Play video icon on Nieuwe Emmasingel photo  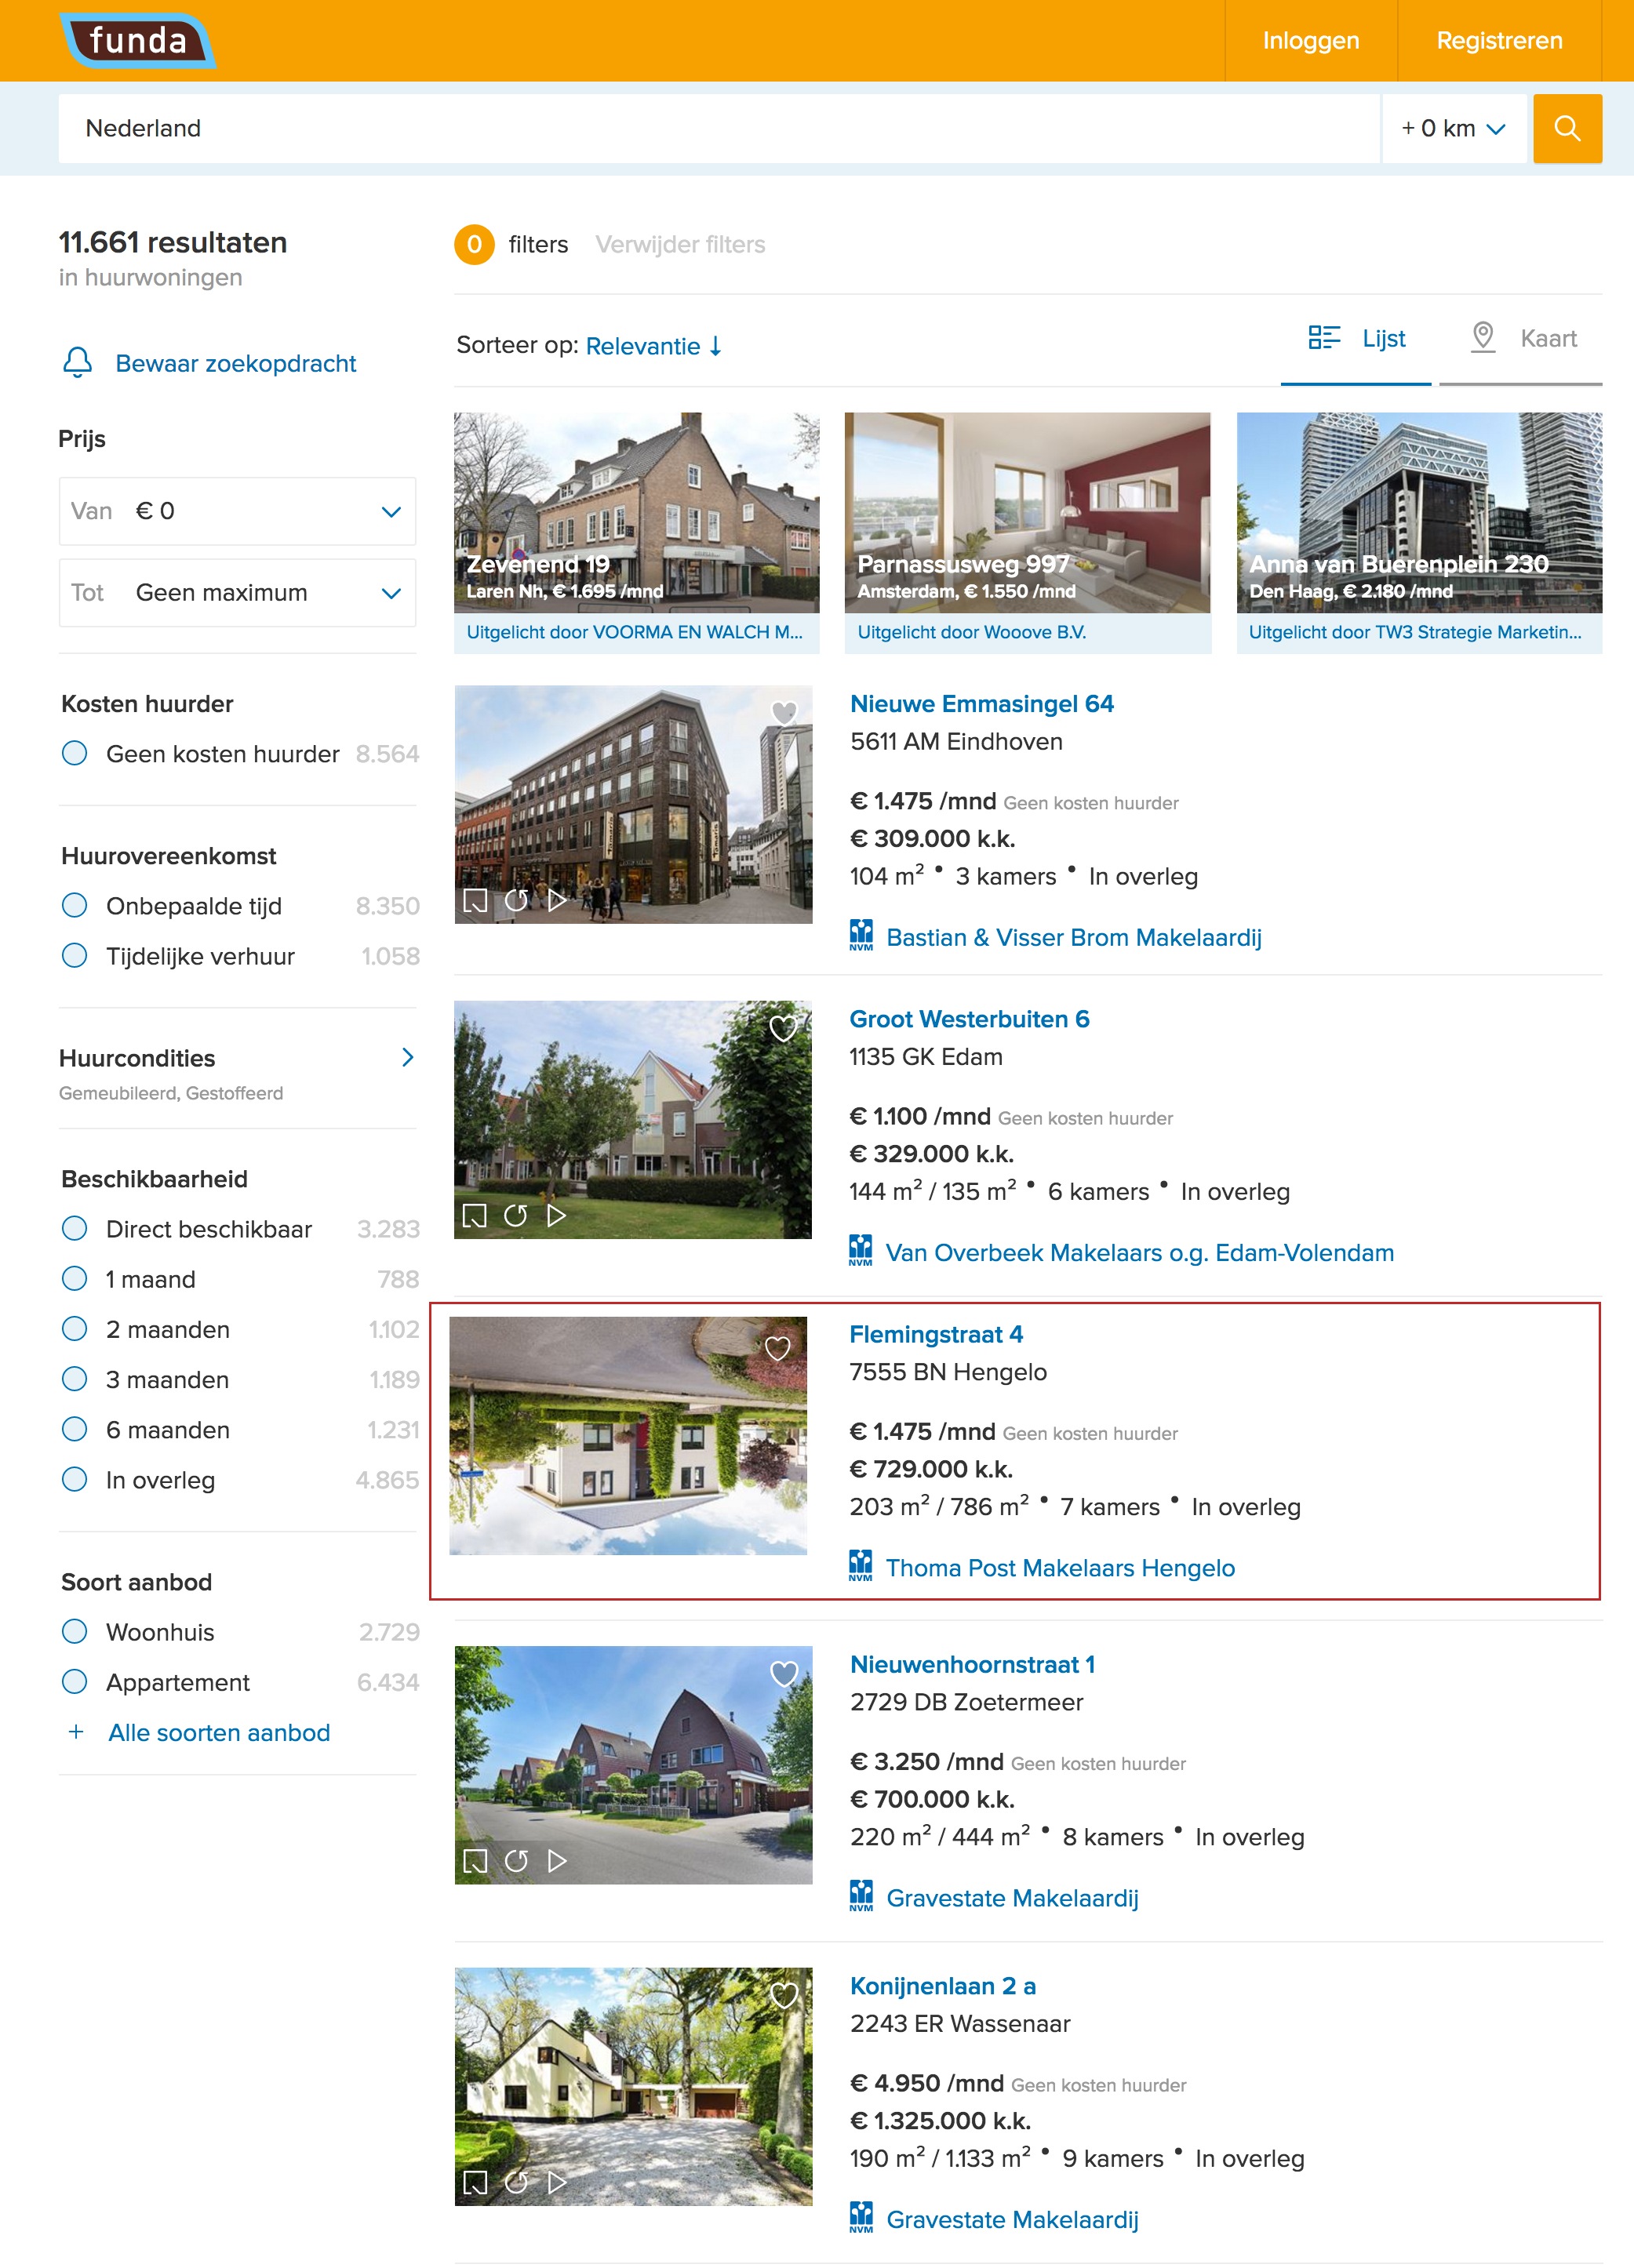click(557, 900)
